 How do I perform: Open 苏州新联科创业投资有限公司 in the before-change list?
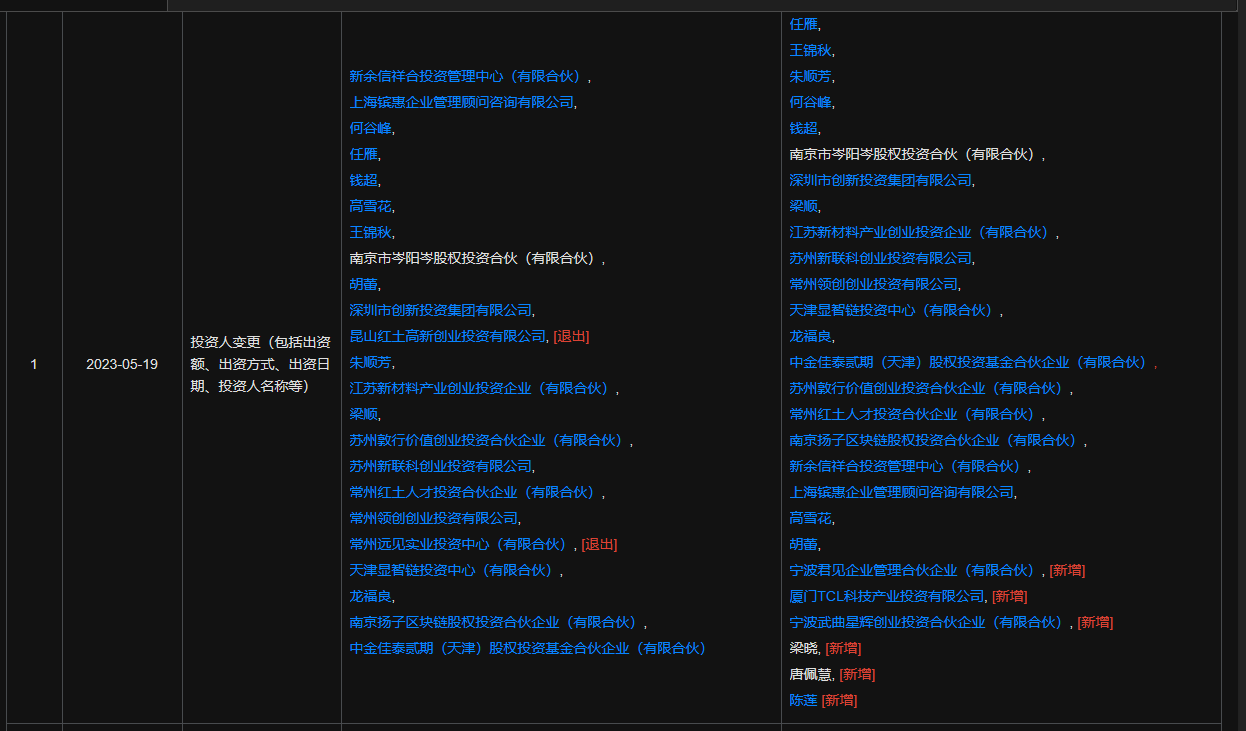click(440, 466)
